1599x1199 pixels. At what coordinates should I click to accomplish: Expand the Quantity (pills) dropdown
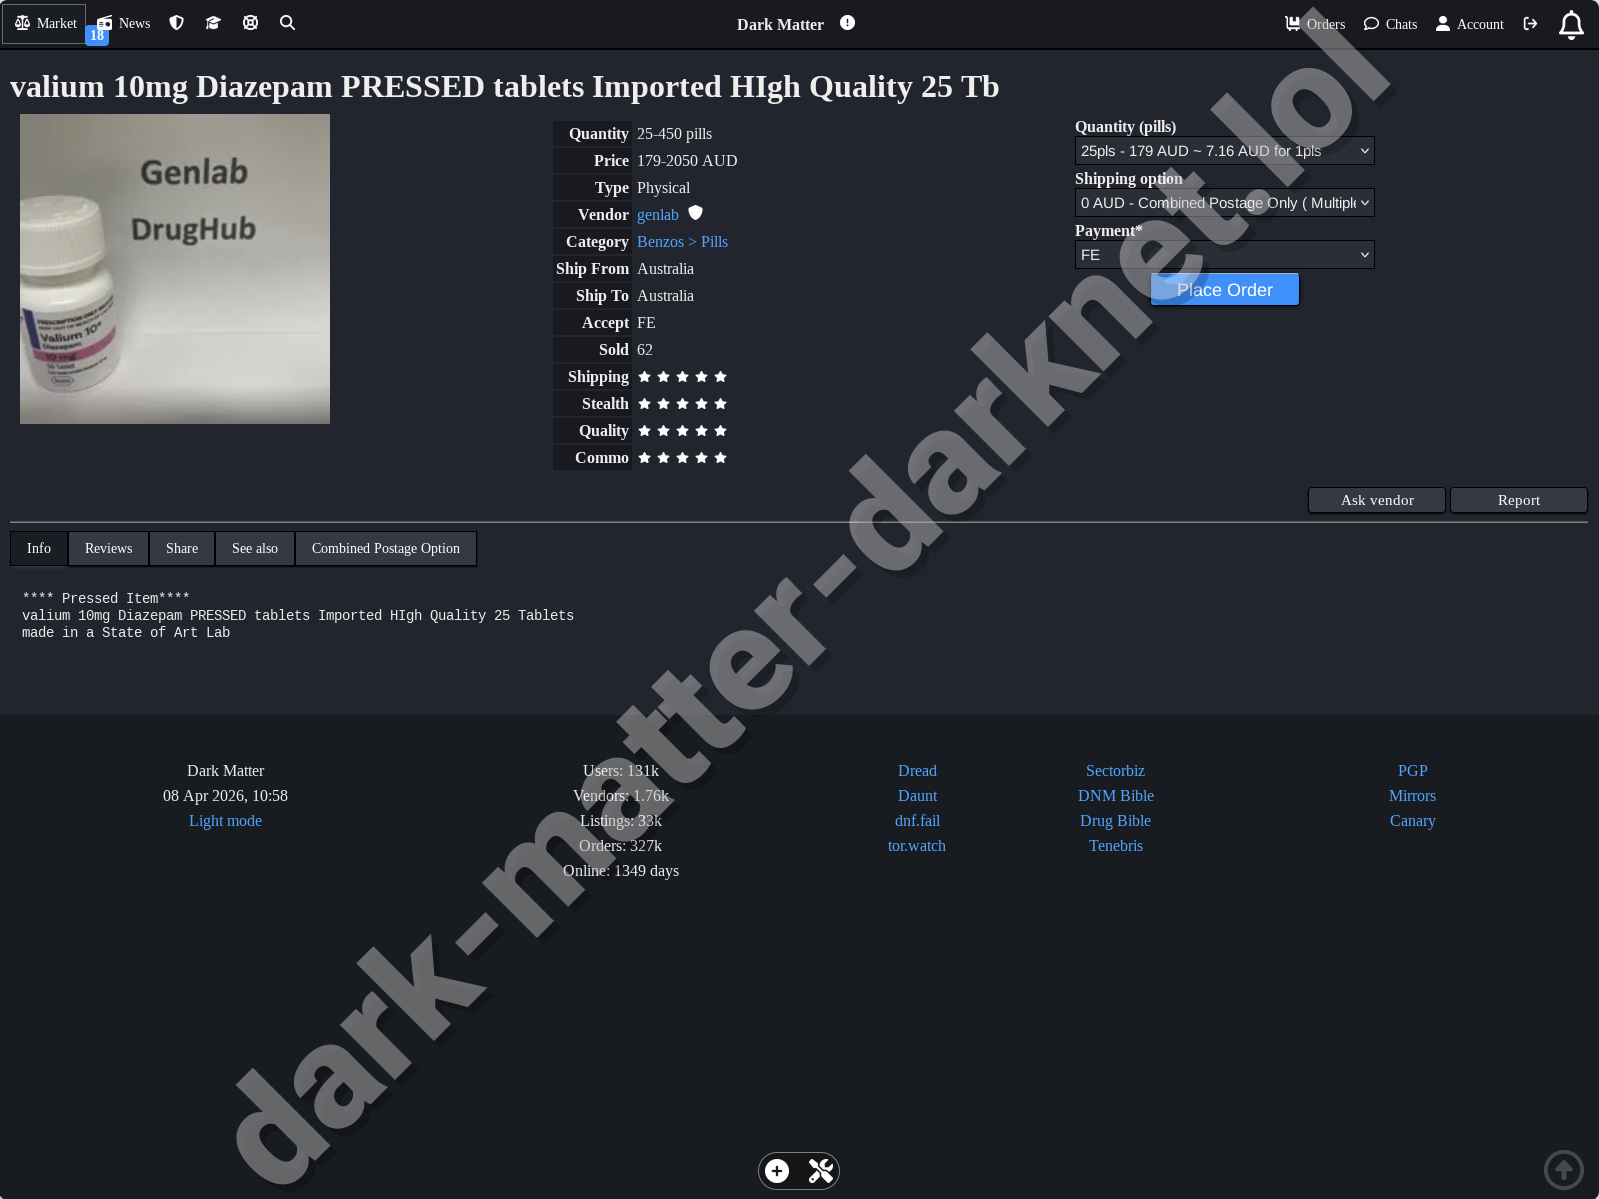1224,151
